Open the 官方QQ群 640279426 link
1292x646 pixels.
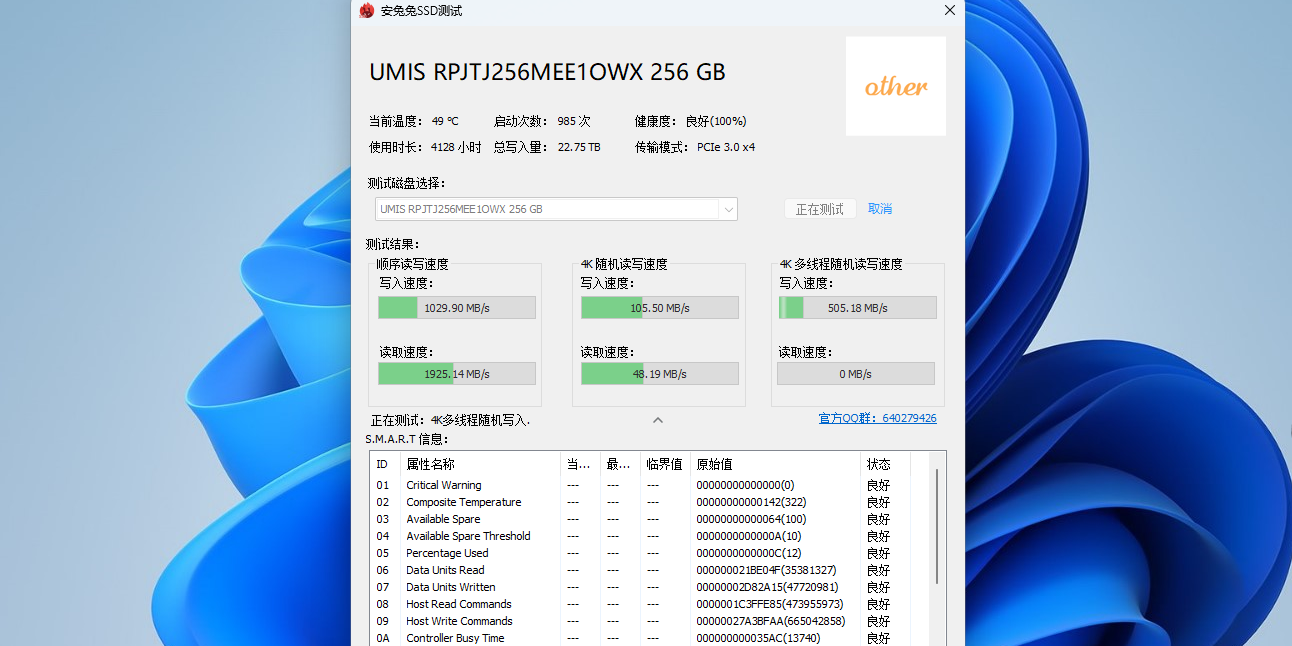[x=878, y=418]
